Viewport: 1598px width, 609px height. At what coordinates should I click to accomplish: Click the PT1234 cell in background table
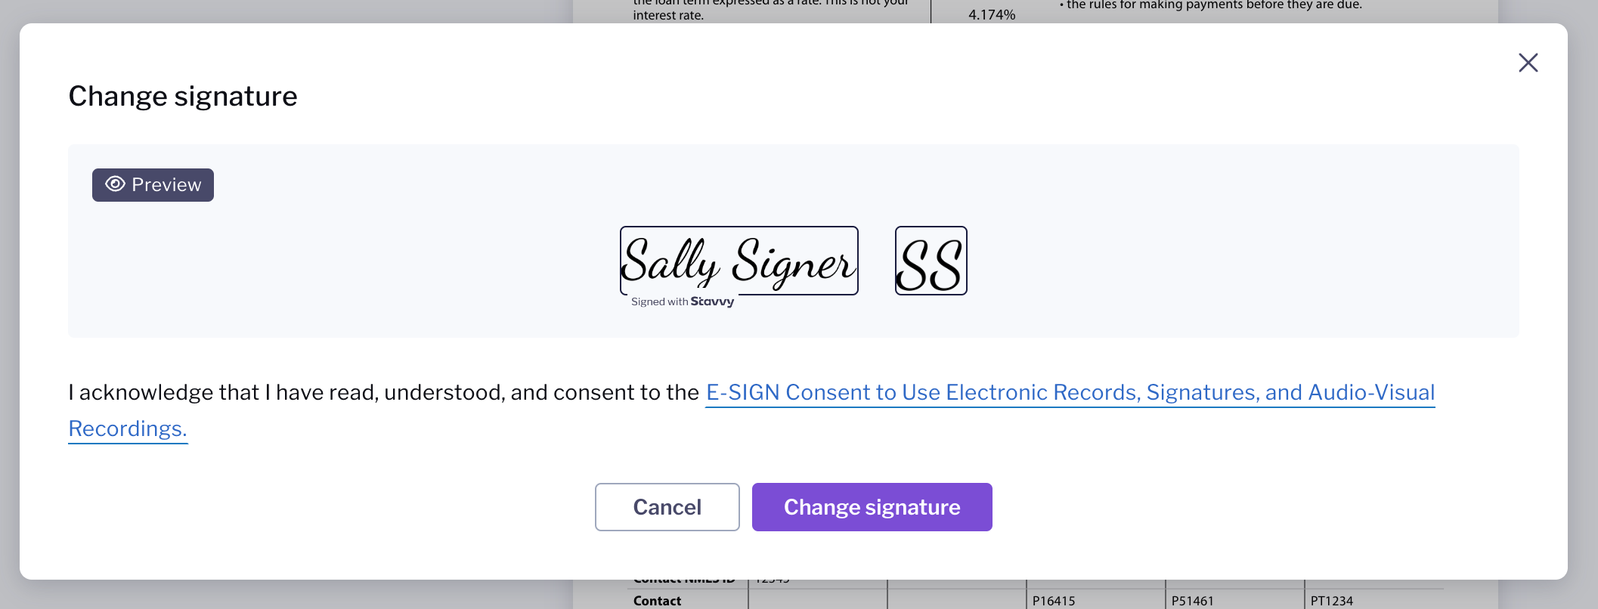point(1332,601)
